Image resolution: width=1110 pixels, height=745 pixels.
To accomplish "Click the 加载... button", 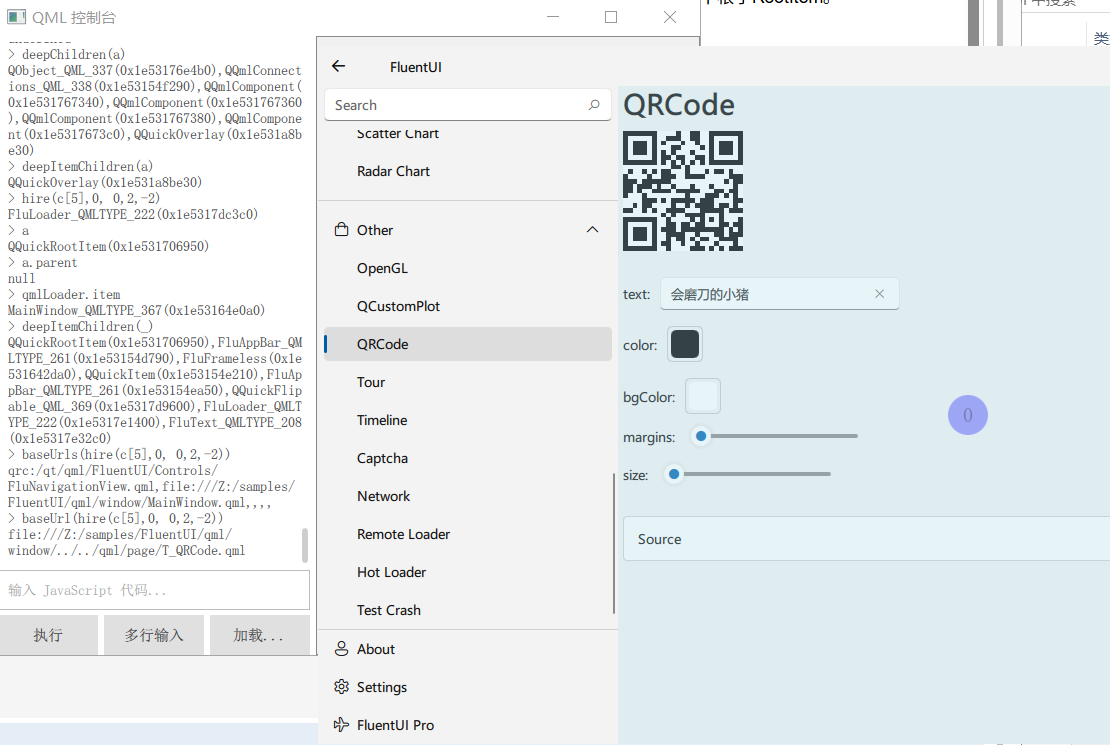I will 260,635.
